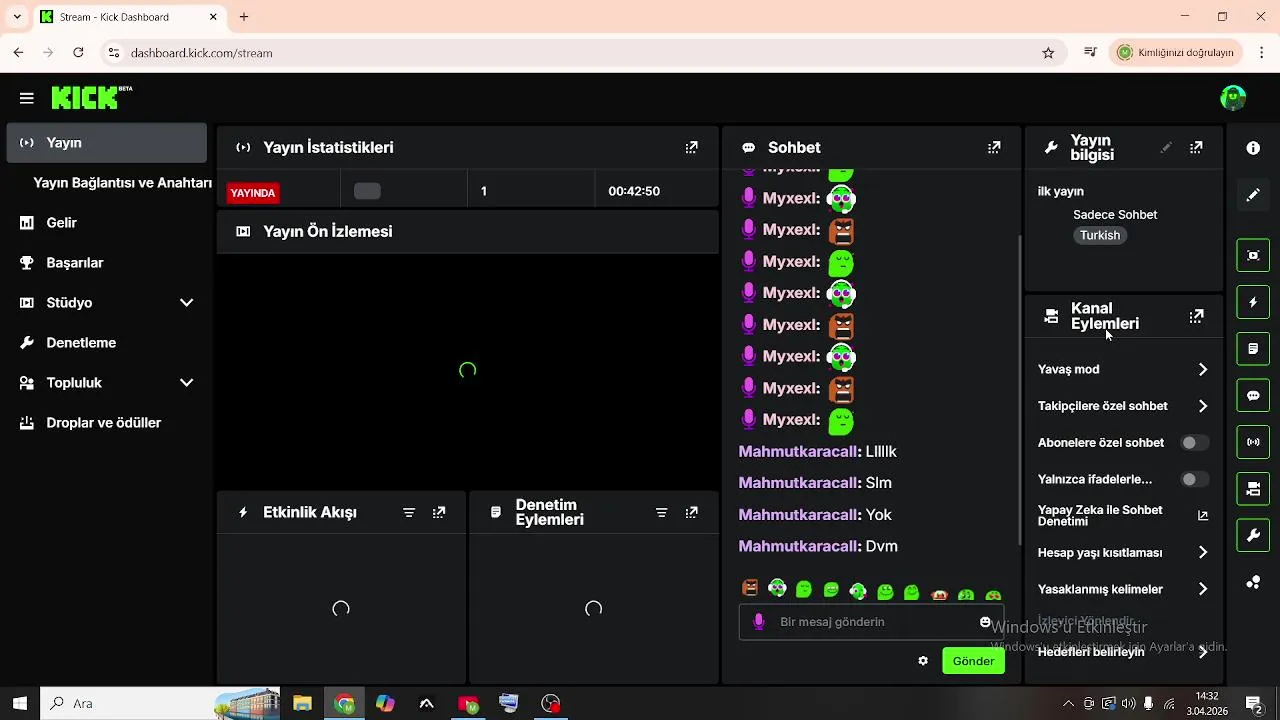
Task: Toggle activity feed lightning panel in right rail
Action: click(1253, 302)
